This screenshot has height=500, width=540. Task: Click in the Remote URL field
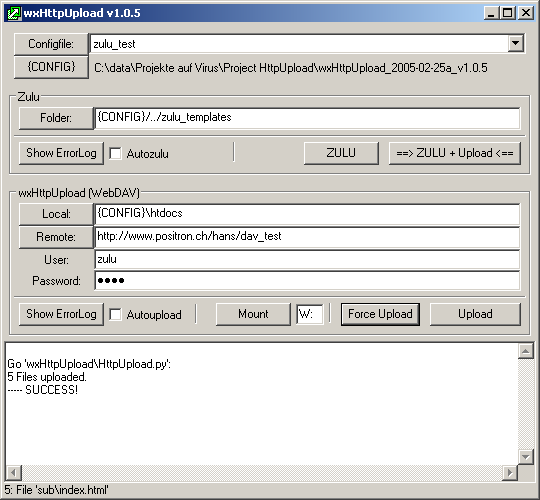click(307, 237)
